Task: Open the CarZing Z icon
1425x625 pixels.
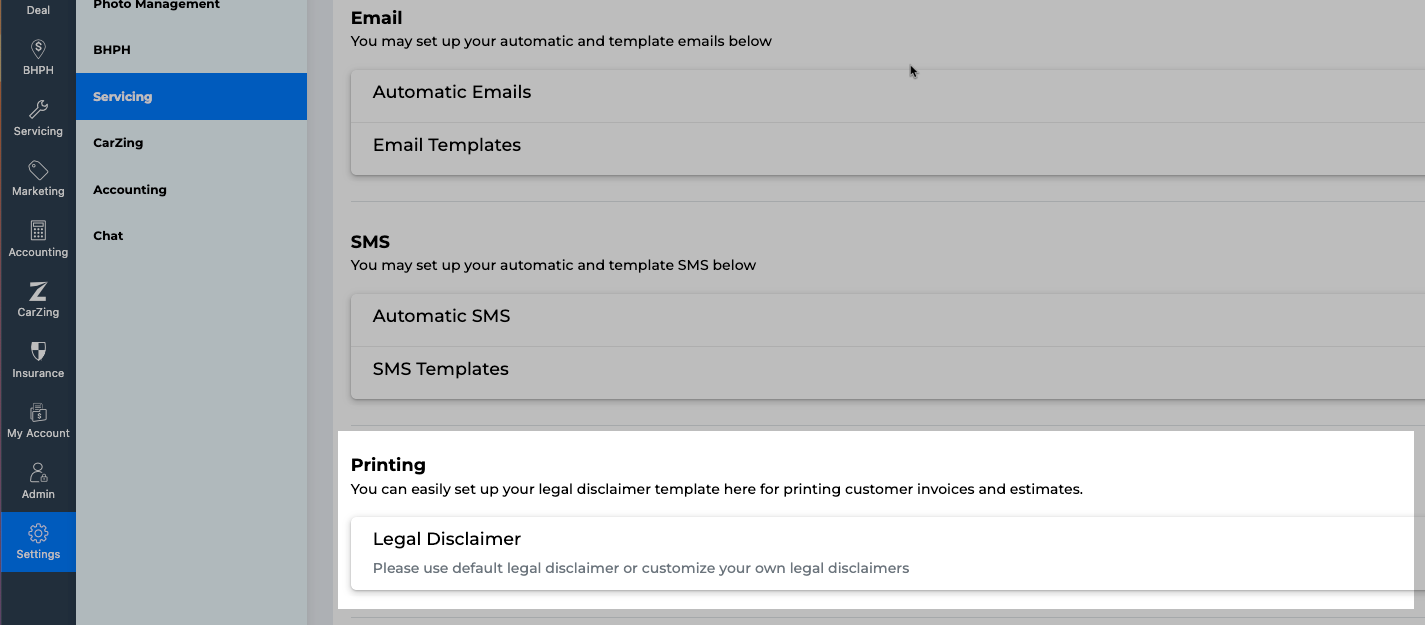Action: click(x=38, y=291)
